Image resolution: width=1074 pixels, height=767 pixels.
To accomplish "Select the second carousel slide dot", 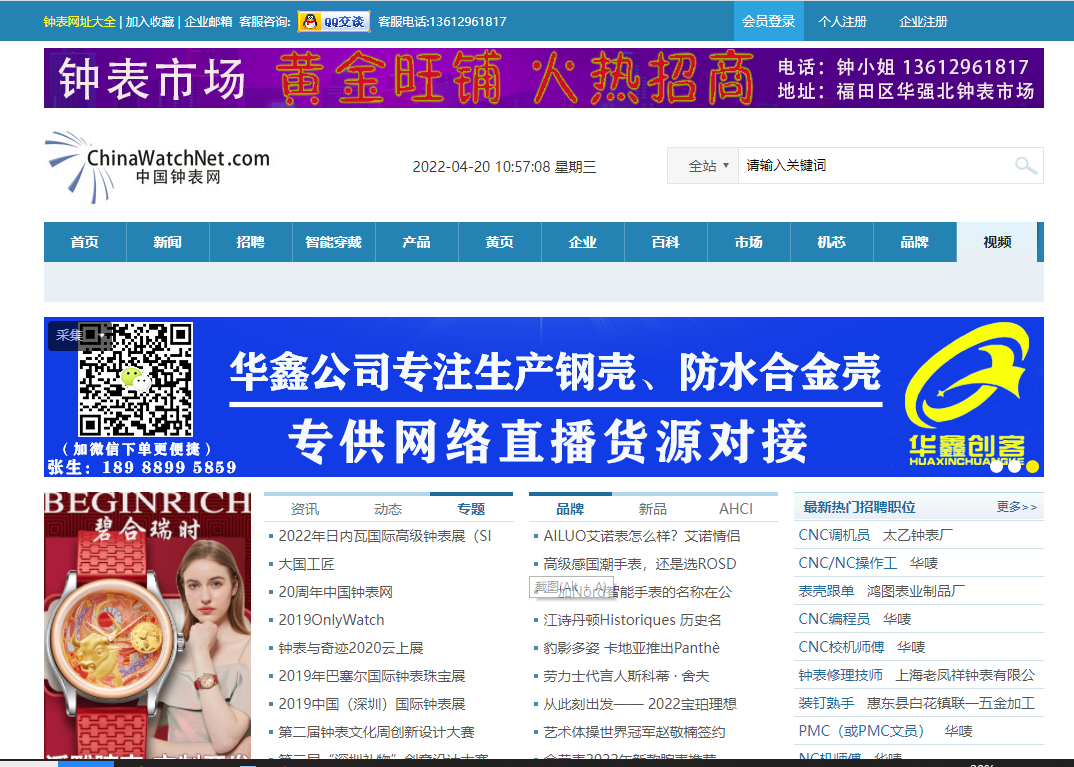I will (1014, 466).
